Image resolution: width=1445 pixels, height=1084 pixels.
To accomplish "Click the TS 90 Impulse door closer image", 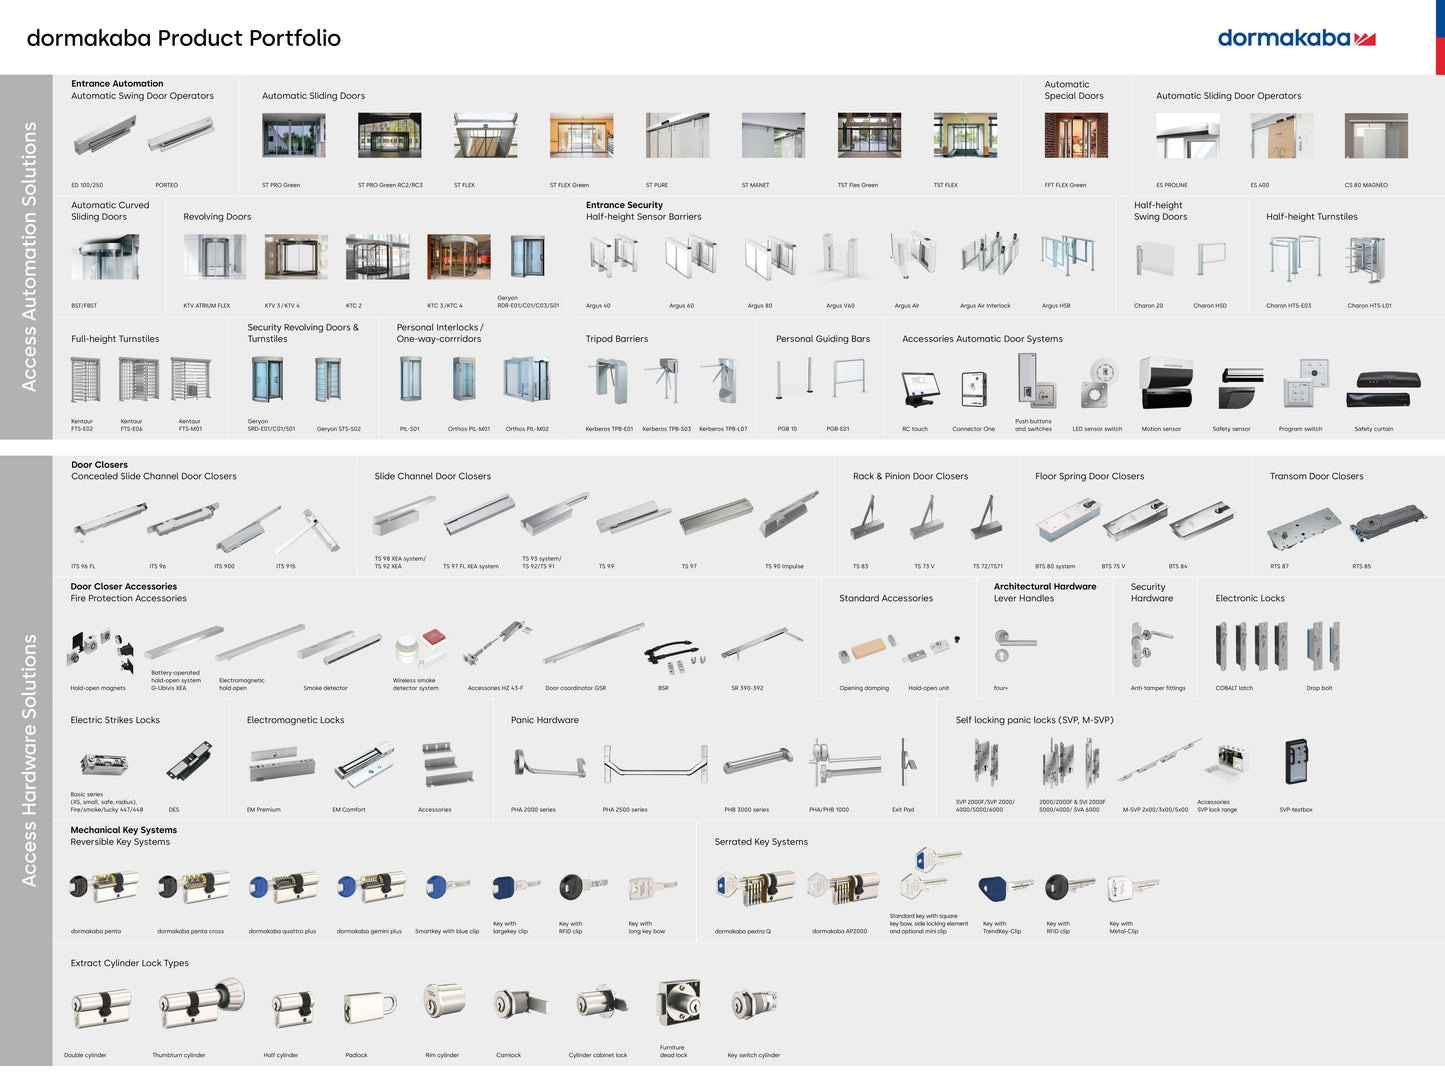I will click(789, 515).
